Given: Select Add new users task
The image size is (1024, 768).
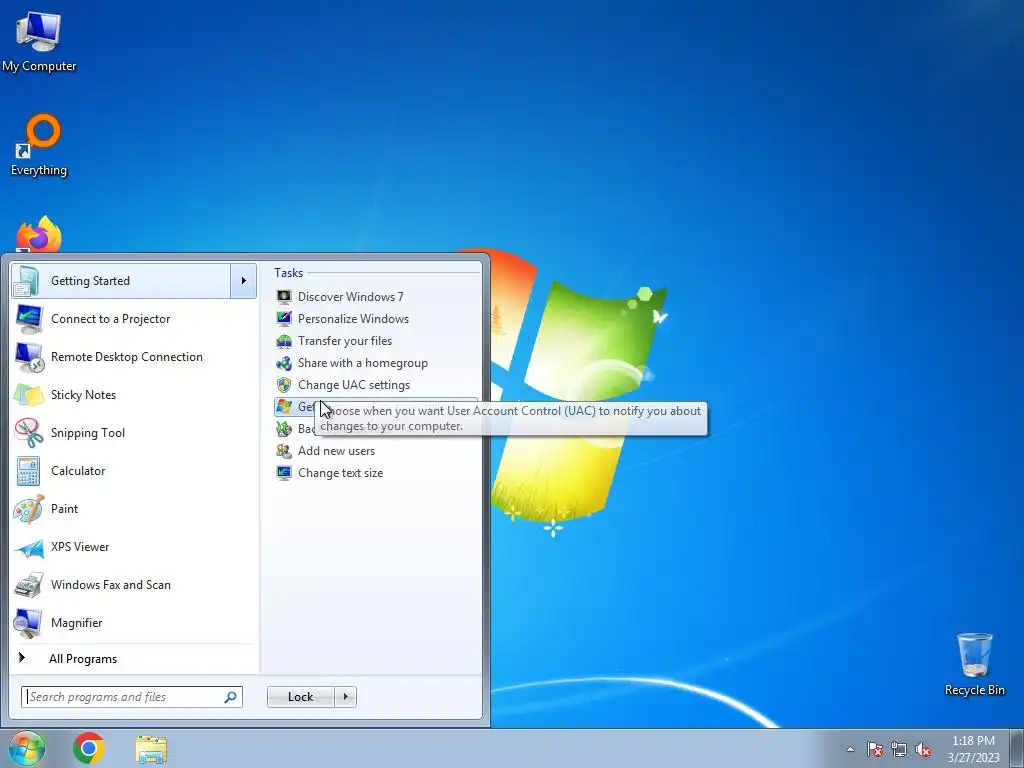Looking at the screenshot, I should tap(376, 451).
